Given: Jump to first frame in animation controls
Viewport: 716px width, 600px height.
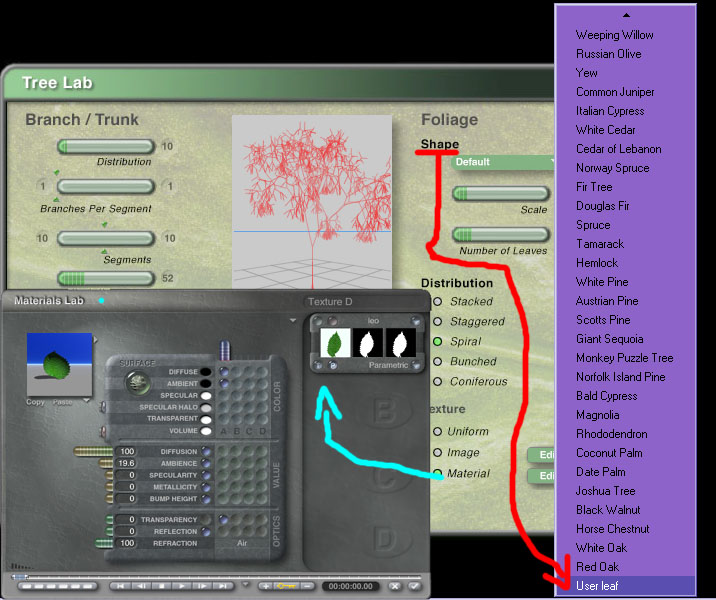Looking at the screenshot, I should pyautogui.click(x=121, y=586).
